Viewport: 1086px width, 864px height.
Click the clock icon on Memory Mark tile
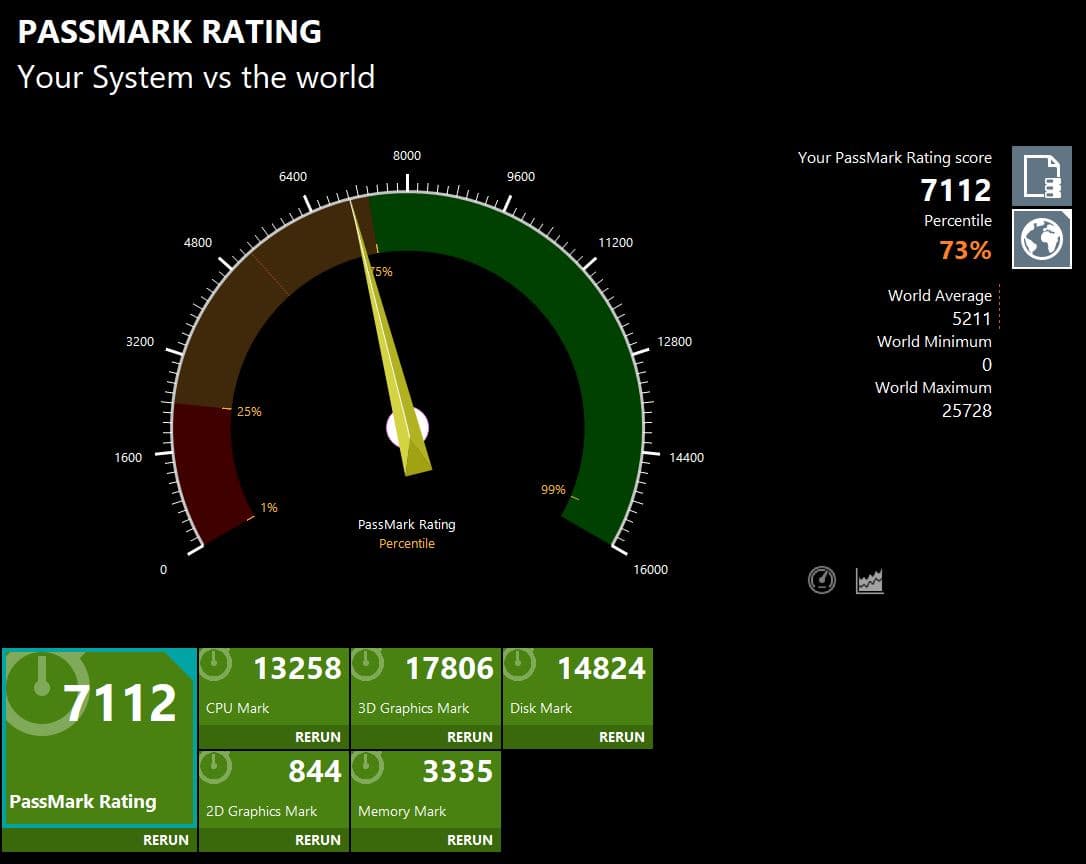click(x=368, y=766)
